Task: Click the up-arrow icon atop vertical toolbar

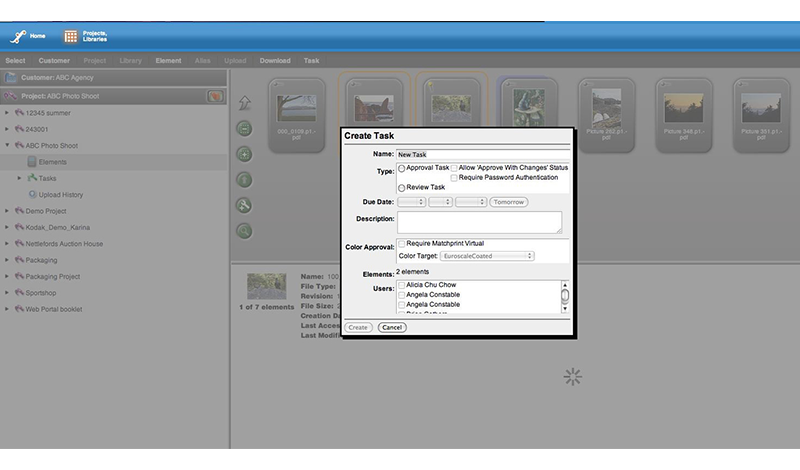Action: [x=244, y=103]
